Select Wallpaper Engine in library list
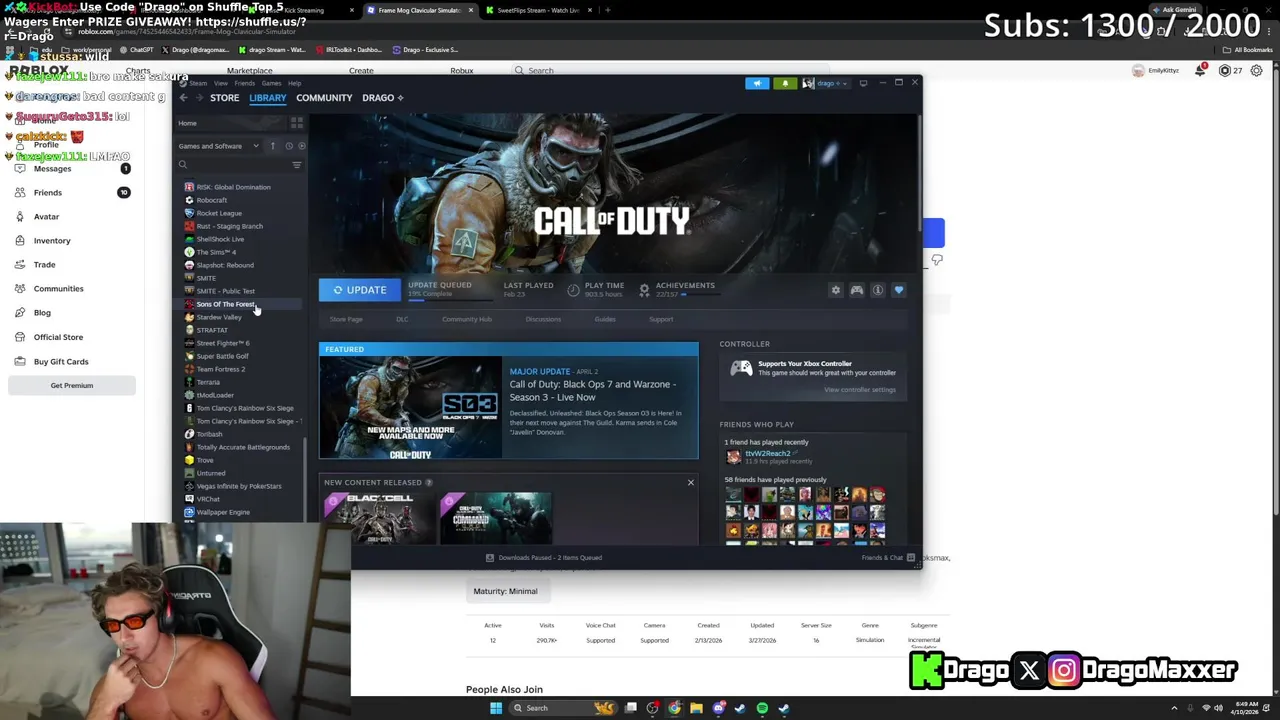This screenshot has width=1280, height=720. 223,512
